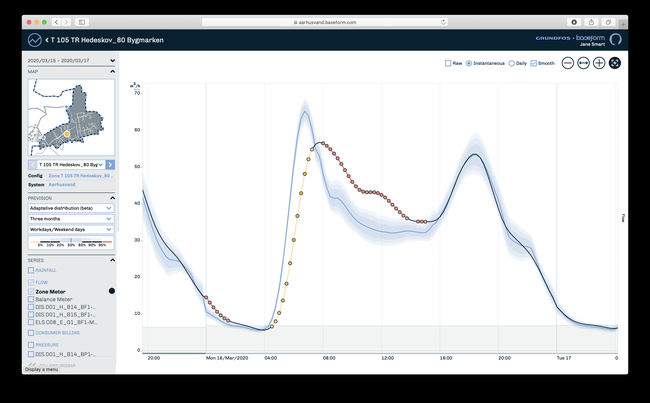Image resolution: width=650 pixels, height=403 pixels.
Task: Click the zone map thumbnail
Action: tap(71, 117)
